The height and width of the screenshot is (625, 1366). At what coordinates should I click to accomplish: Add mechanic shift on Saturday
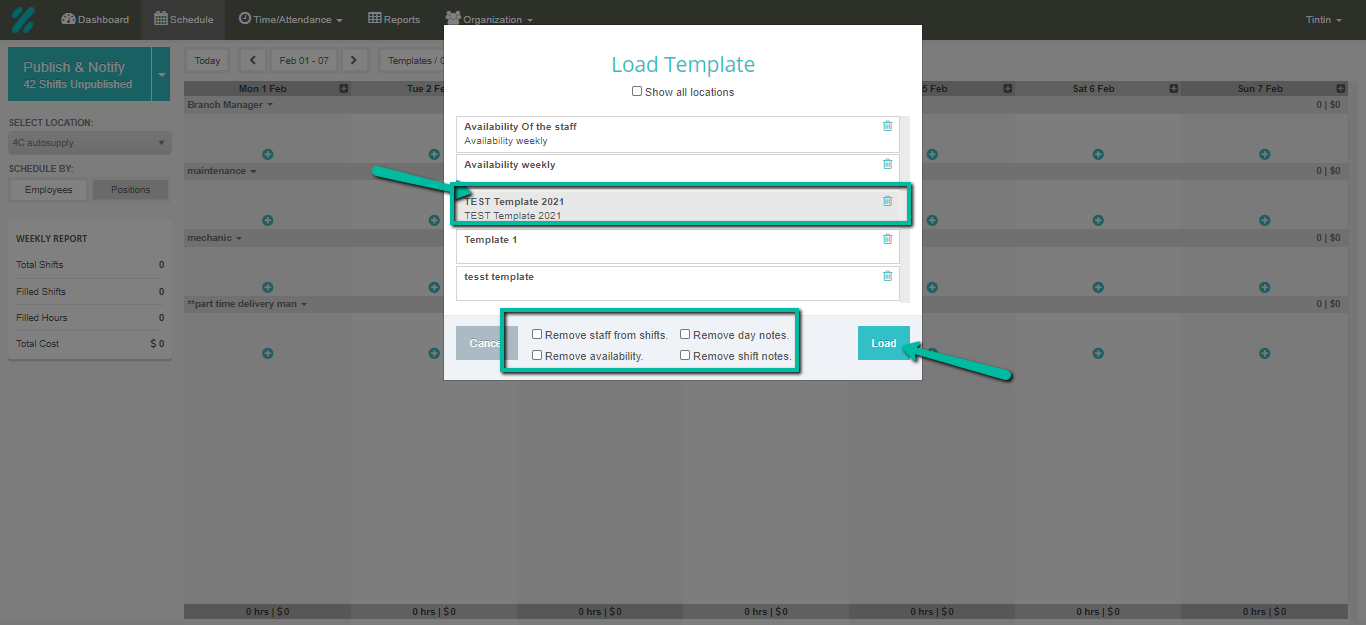coord(1098,287)
